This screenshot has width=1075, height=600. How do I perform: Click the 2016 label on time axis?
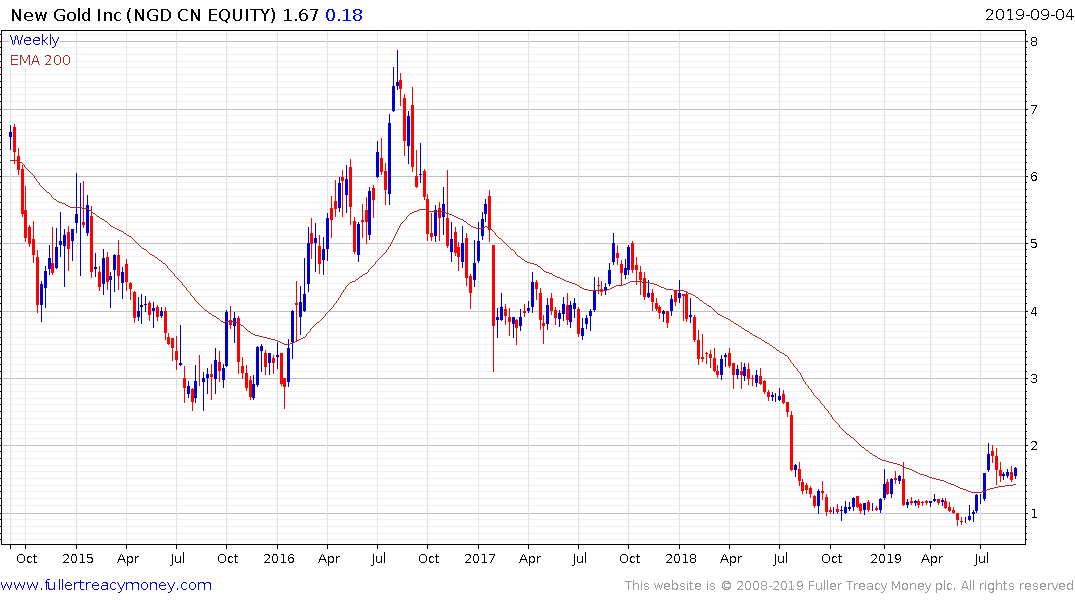point(278,558)
